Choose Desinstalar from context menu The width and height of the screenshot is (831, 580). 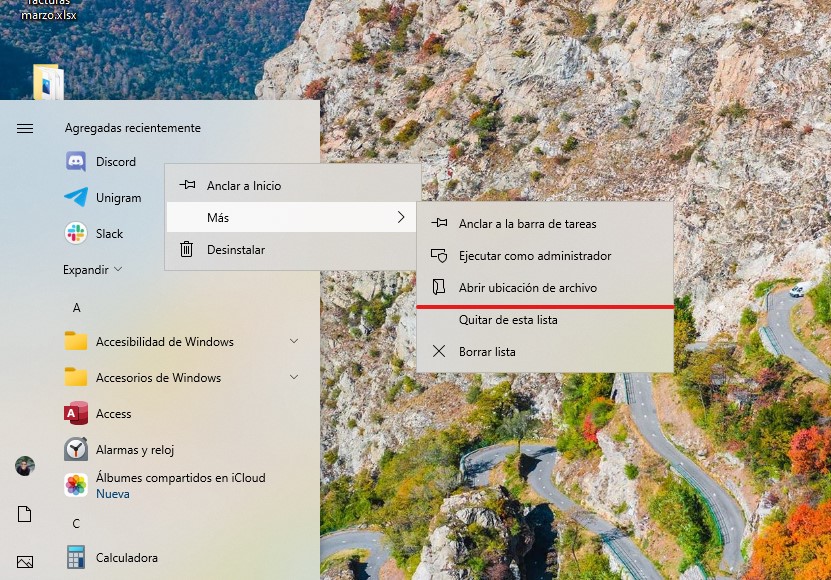[236, 250]
